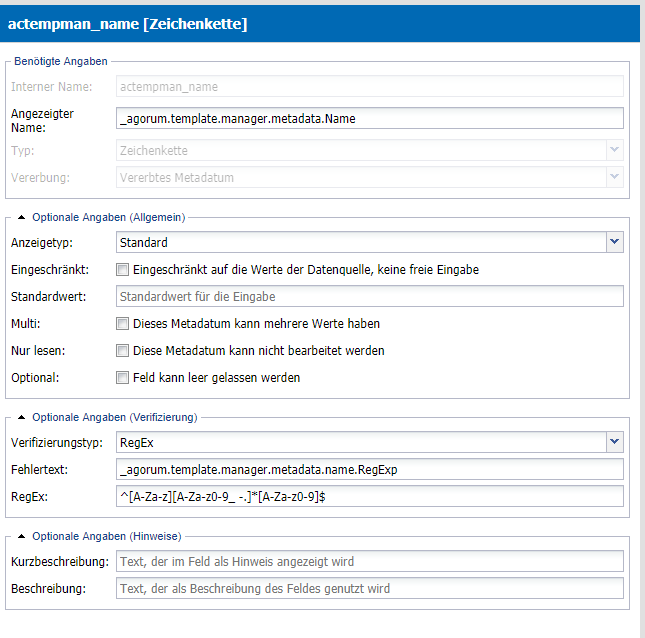Collapse the Optionale Angaben (Hinweise) triangle icon
645x638 pixels.
[x=22, y=536]
